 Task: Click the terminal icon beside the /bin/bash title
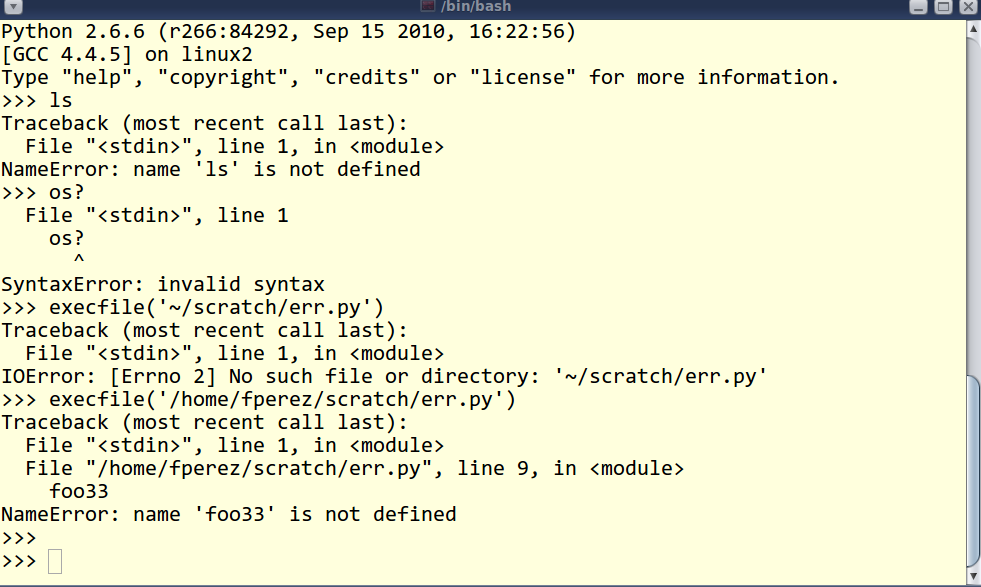pyautogui.click(x=428, y=6)
